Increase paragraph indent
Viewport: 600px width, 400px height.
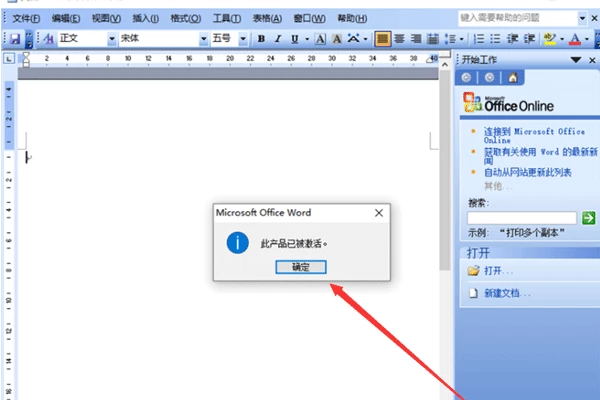tap(530, 39)
